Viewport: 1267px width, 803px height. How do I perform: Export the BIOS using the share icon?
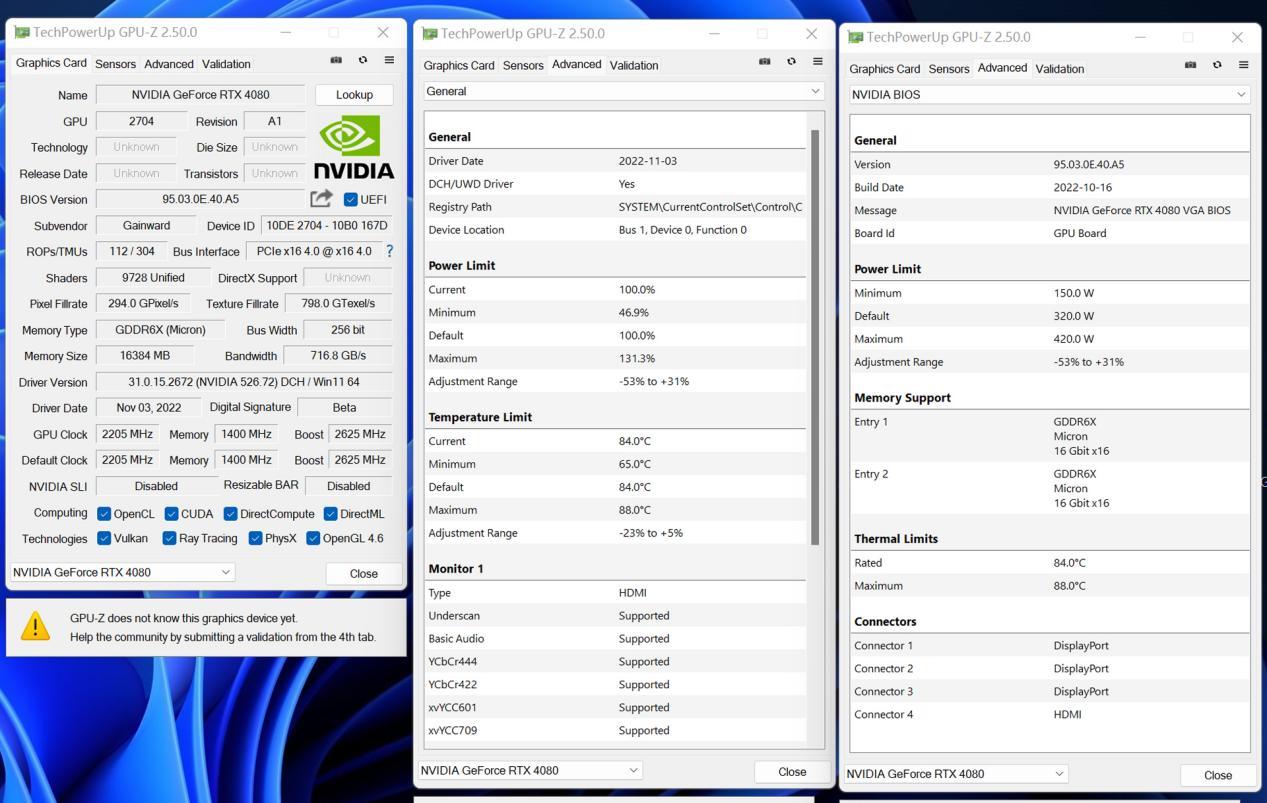(320, 199)
